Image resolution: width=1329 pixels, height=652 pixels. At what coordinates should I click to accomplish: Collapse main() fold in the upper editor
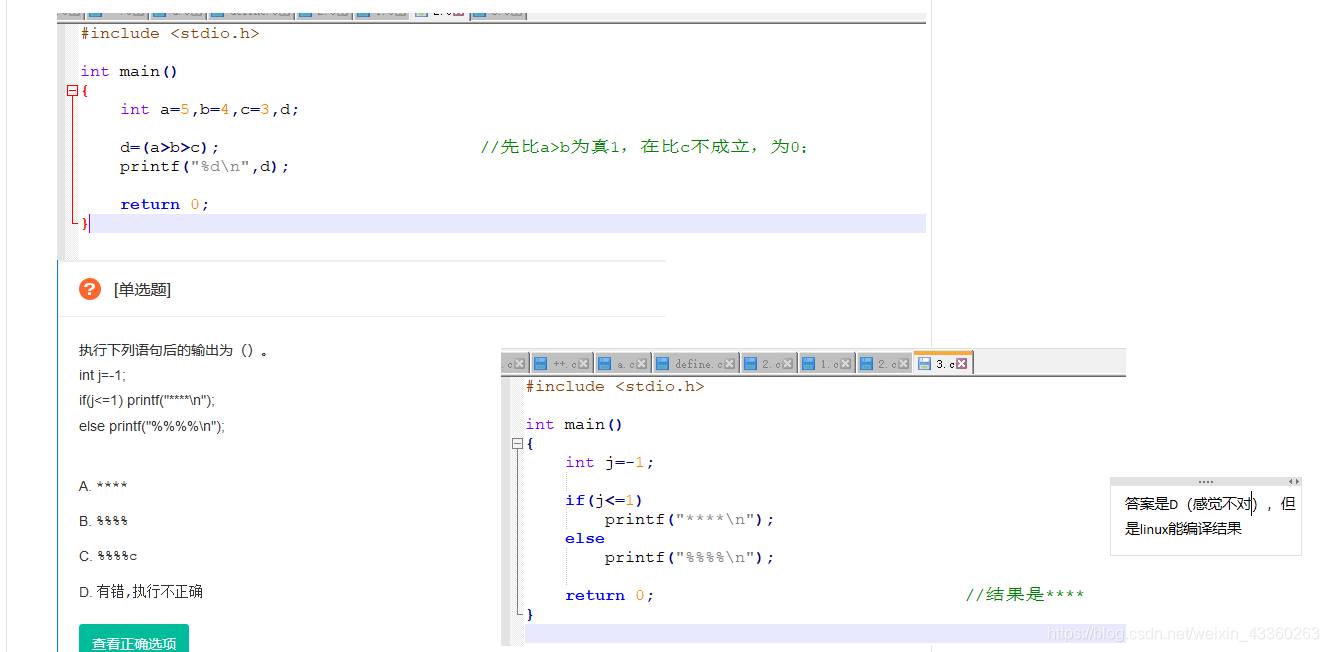click(72, 91)
